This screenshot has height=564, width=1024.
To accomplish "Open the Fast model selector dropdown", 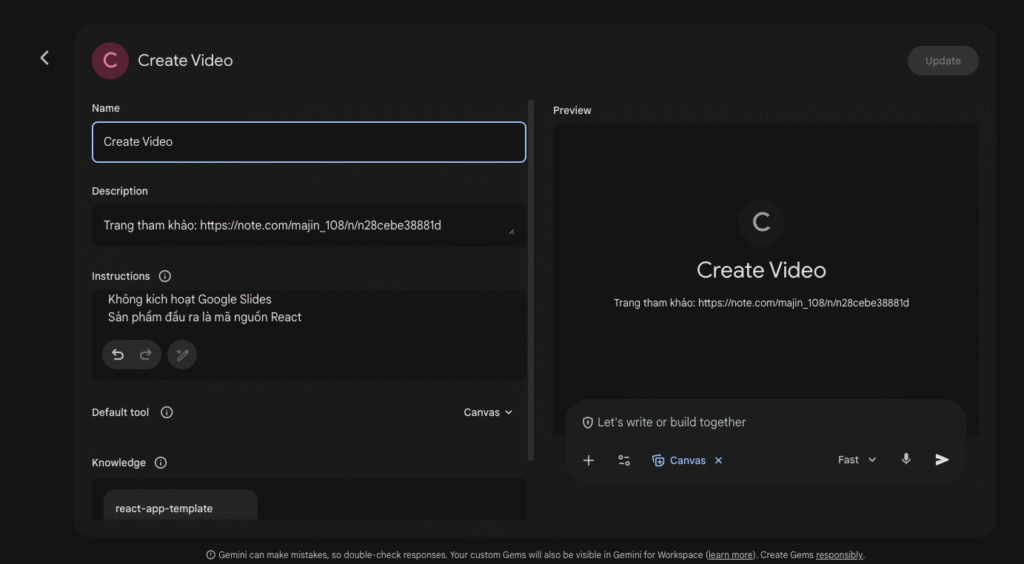I will click(857, 460).
